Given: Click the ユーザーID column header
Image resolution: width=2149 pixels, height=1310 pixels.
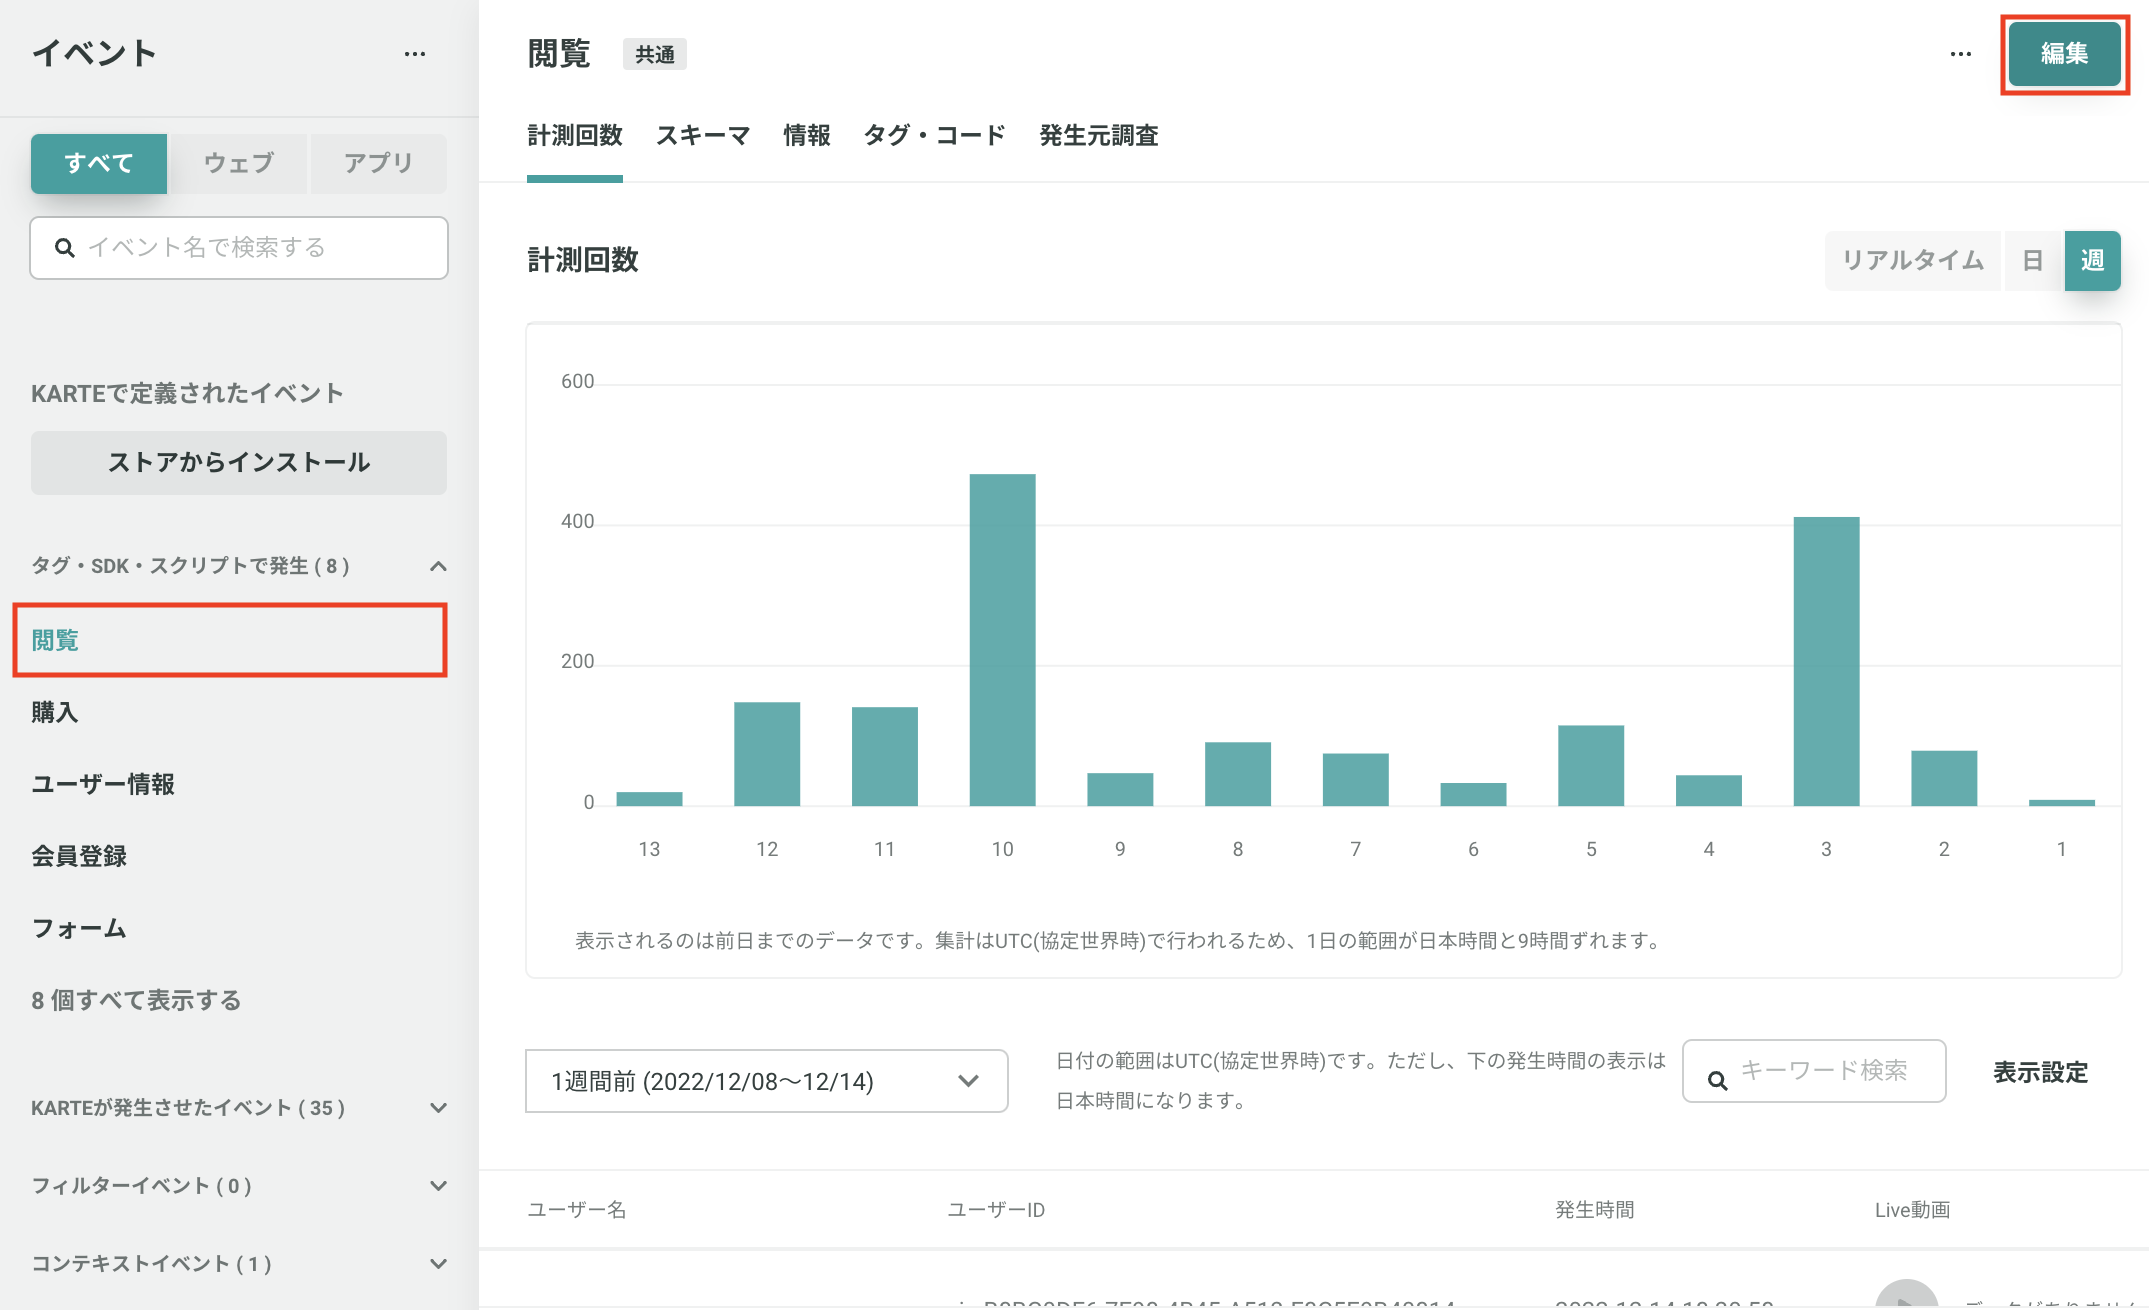Looking at the screenshot, I should tap(996, 1210).
